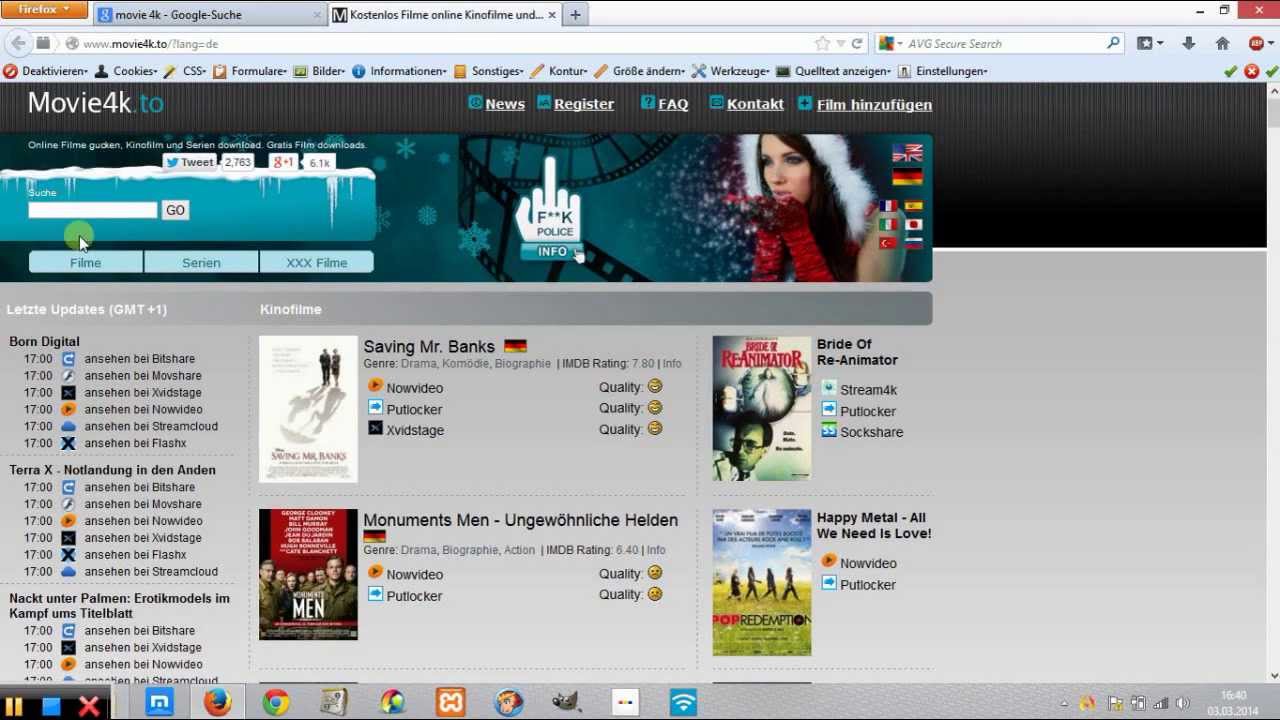Click the GO search button
1280x720 pixels.
[x=175, y=210]
